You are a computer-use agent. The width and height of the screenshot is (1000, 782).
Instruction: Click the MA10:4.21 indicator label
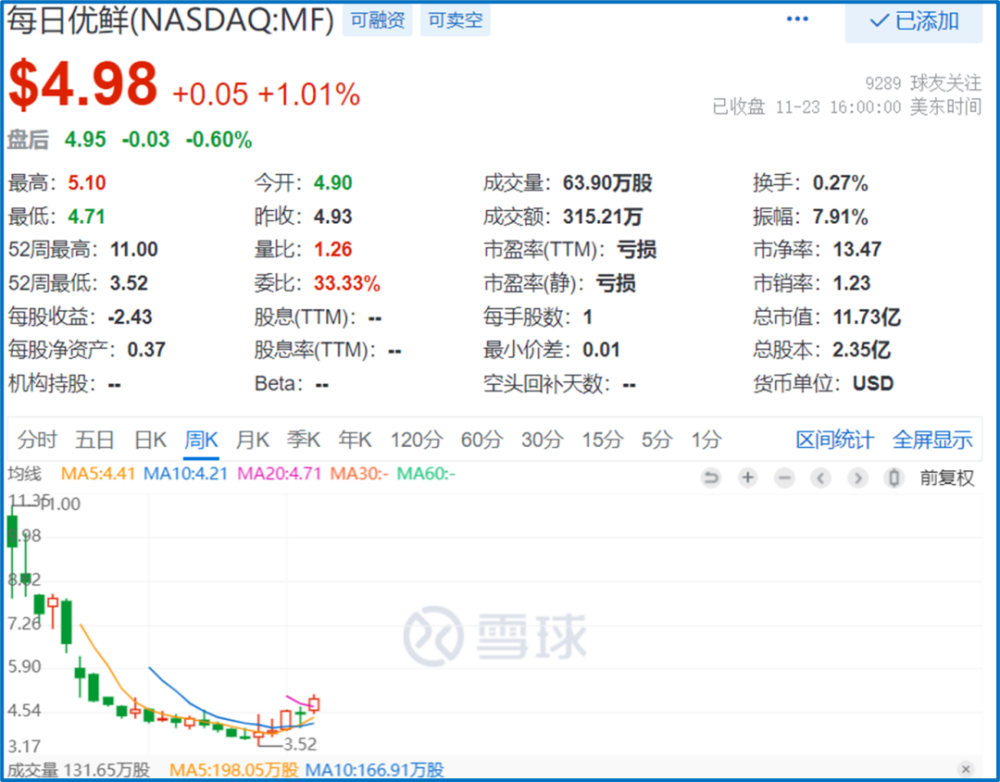[x=185, y=474]
